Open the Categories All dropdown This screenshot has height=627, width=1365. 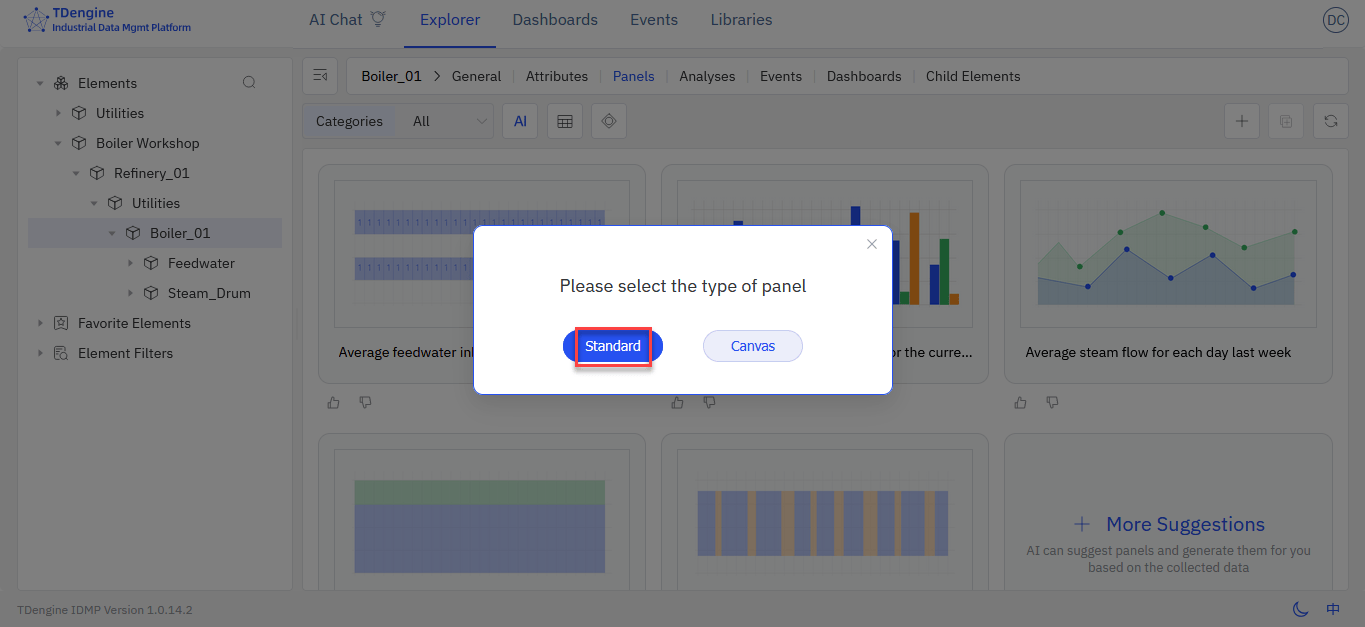452,121
